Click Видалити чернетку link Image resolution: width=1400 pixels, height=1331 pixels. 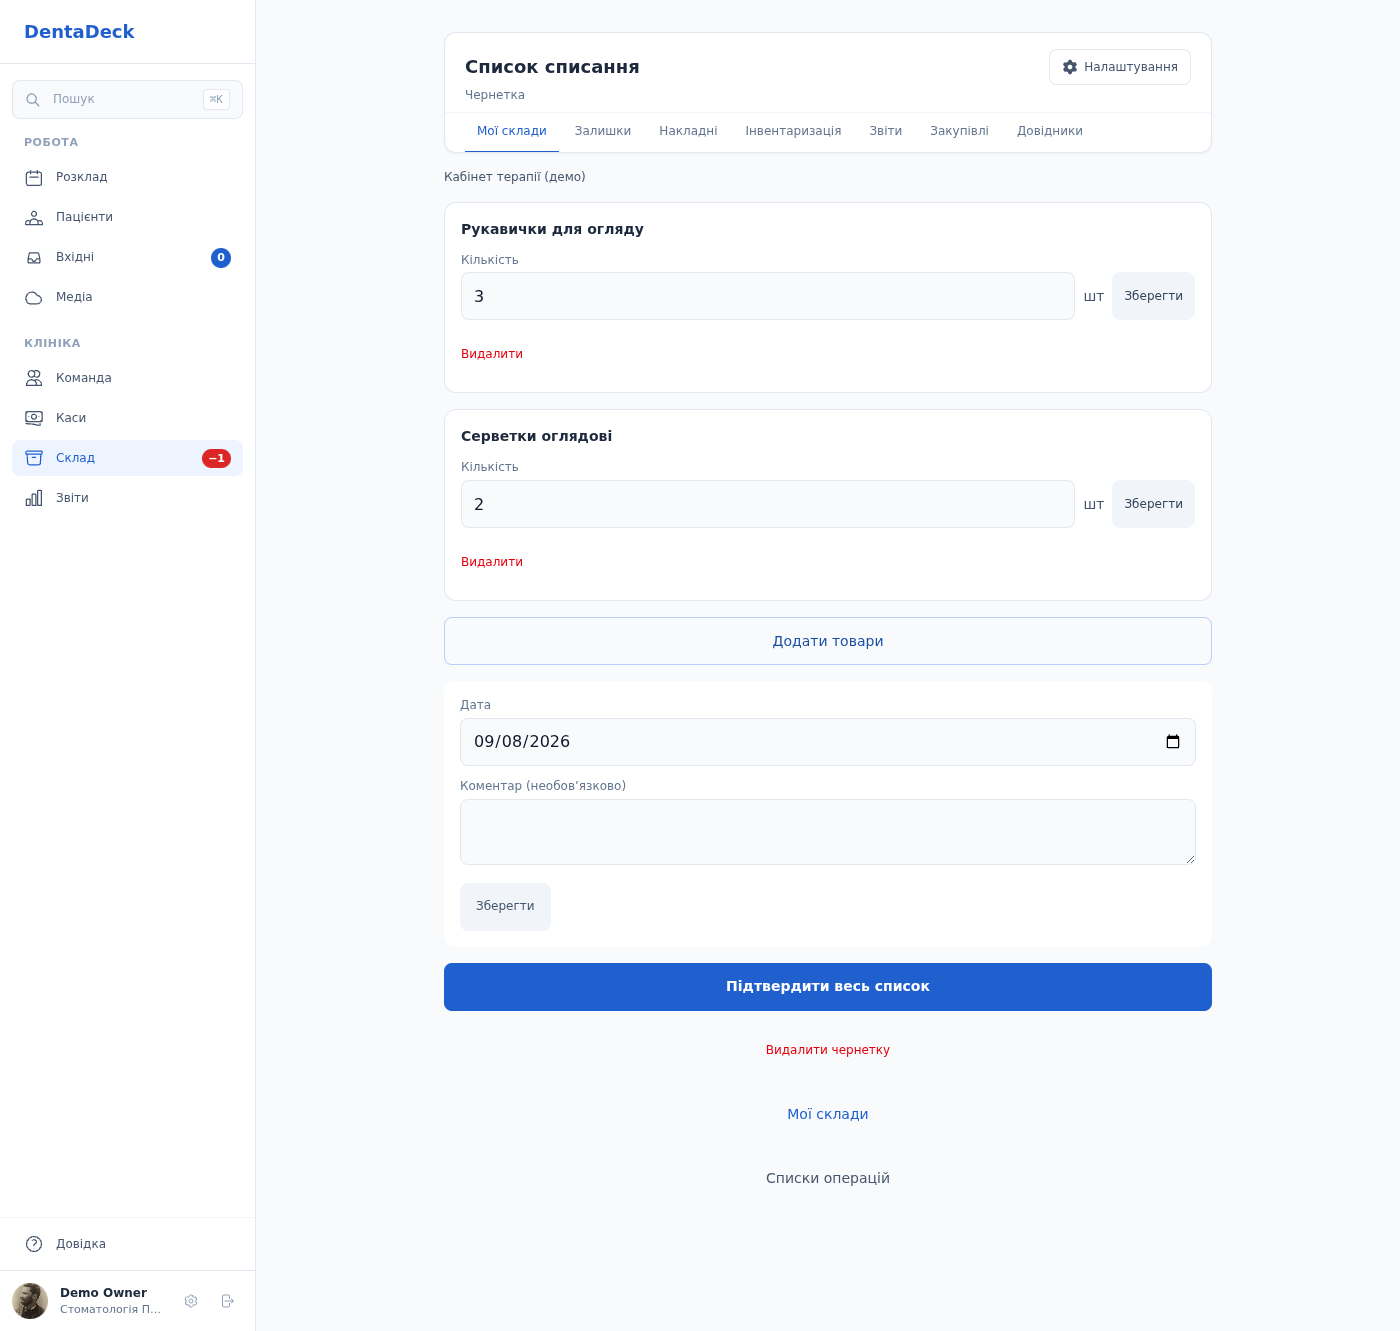click(828, 1050)
